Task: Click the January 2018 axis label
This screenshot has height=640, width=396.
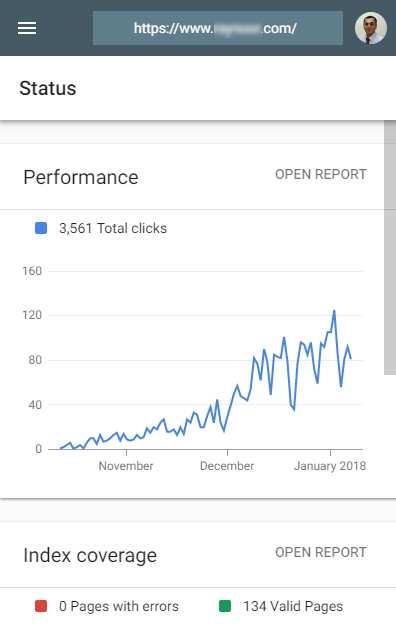Action: click(x=330, y=466)
